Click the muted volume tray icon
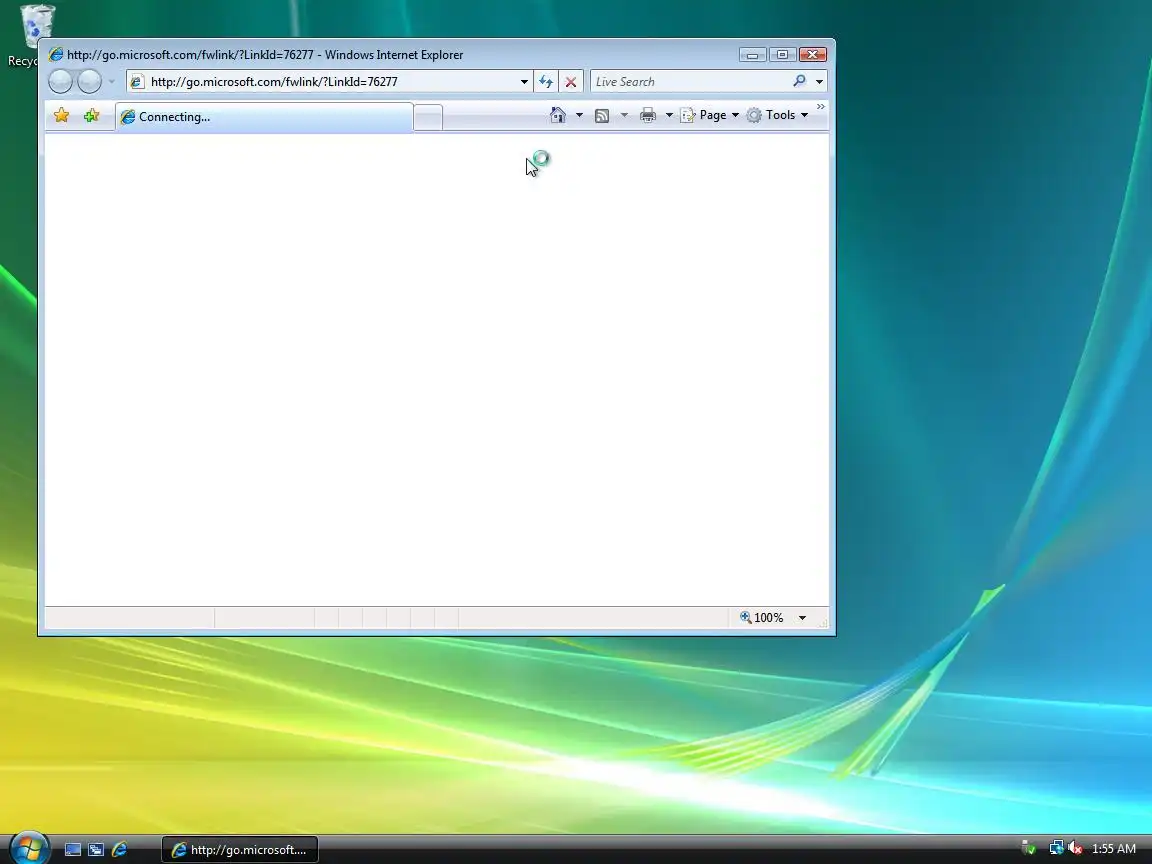 [x=1075, y=849]
